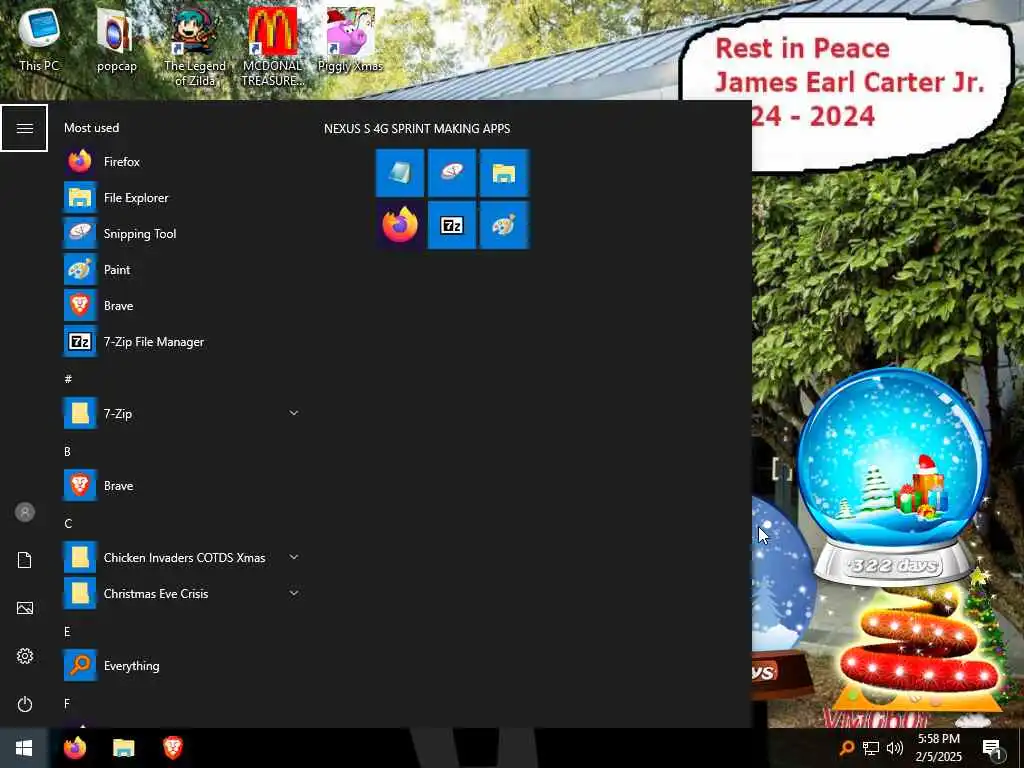Click the E section letter header

coord(67,632)
